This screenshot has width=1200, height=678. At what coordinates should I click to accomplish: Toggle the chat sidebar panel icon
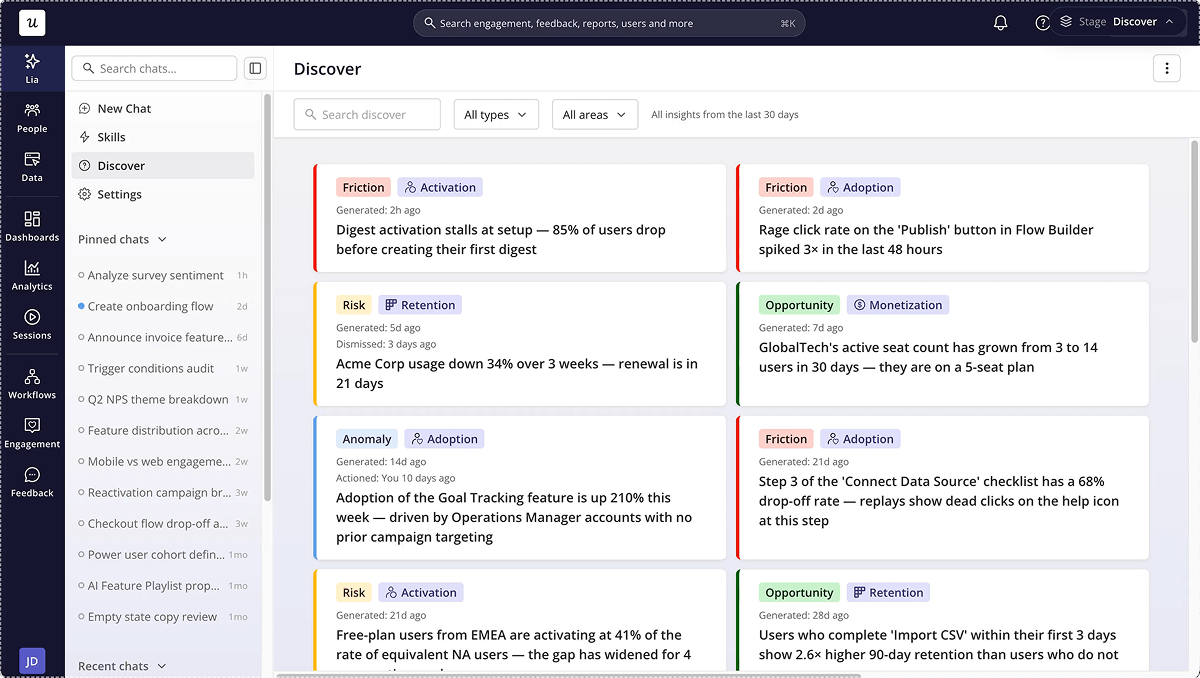[255, 68]
